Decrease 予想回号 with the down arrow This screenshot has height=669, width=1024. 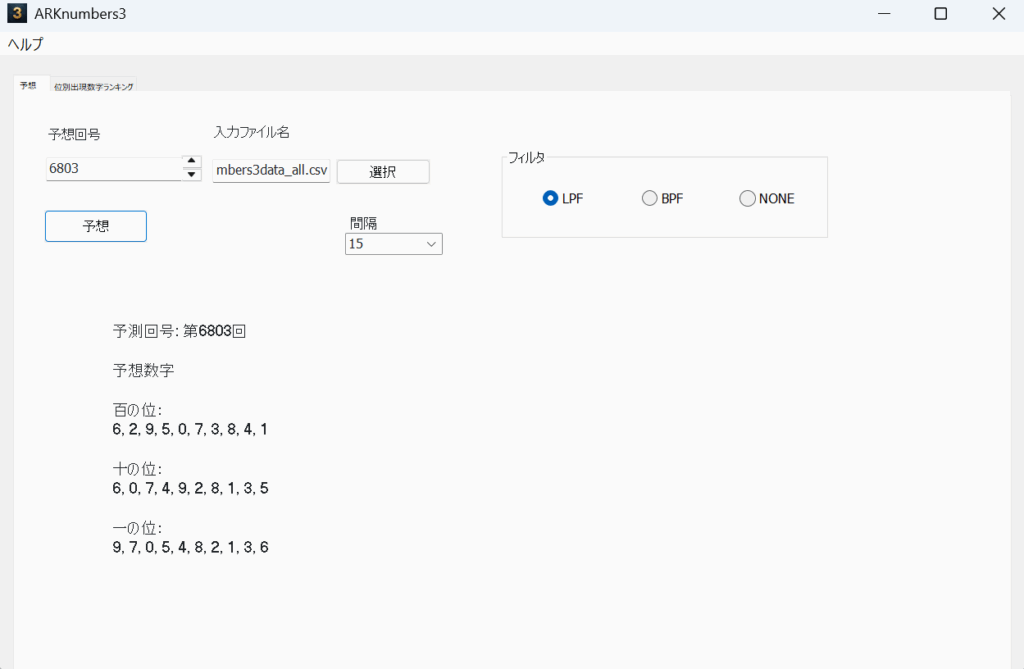(192, 175)
